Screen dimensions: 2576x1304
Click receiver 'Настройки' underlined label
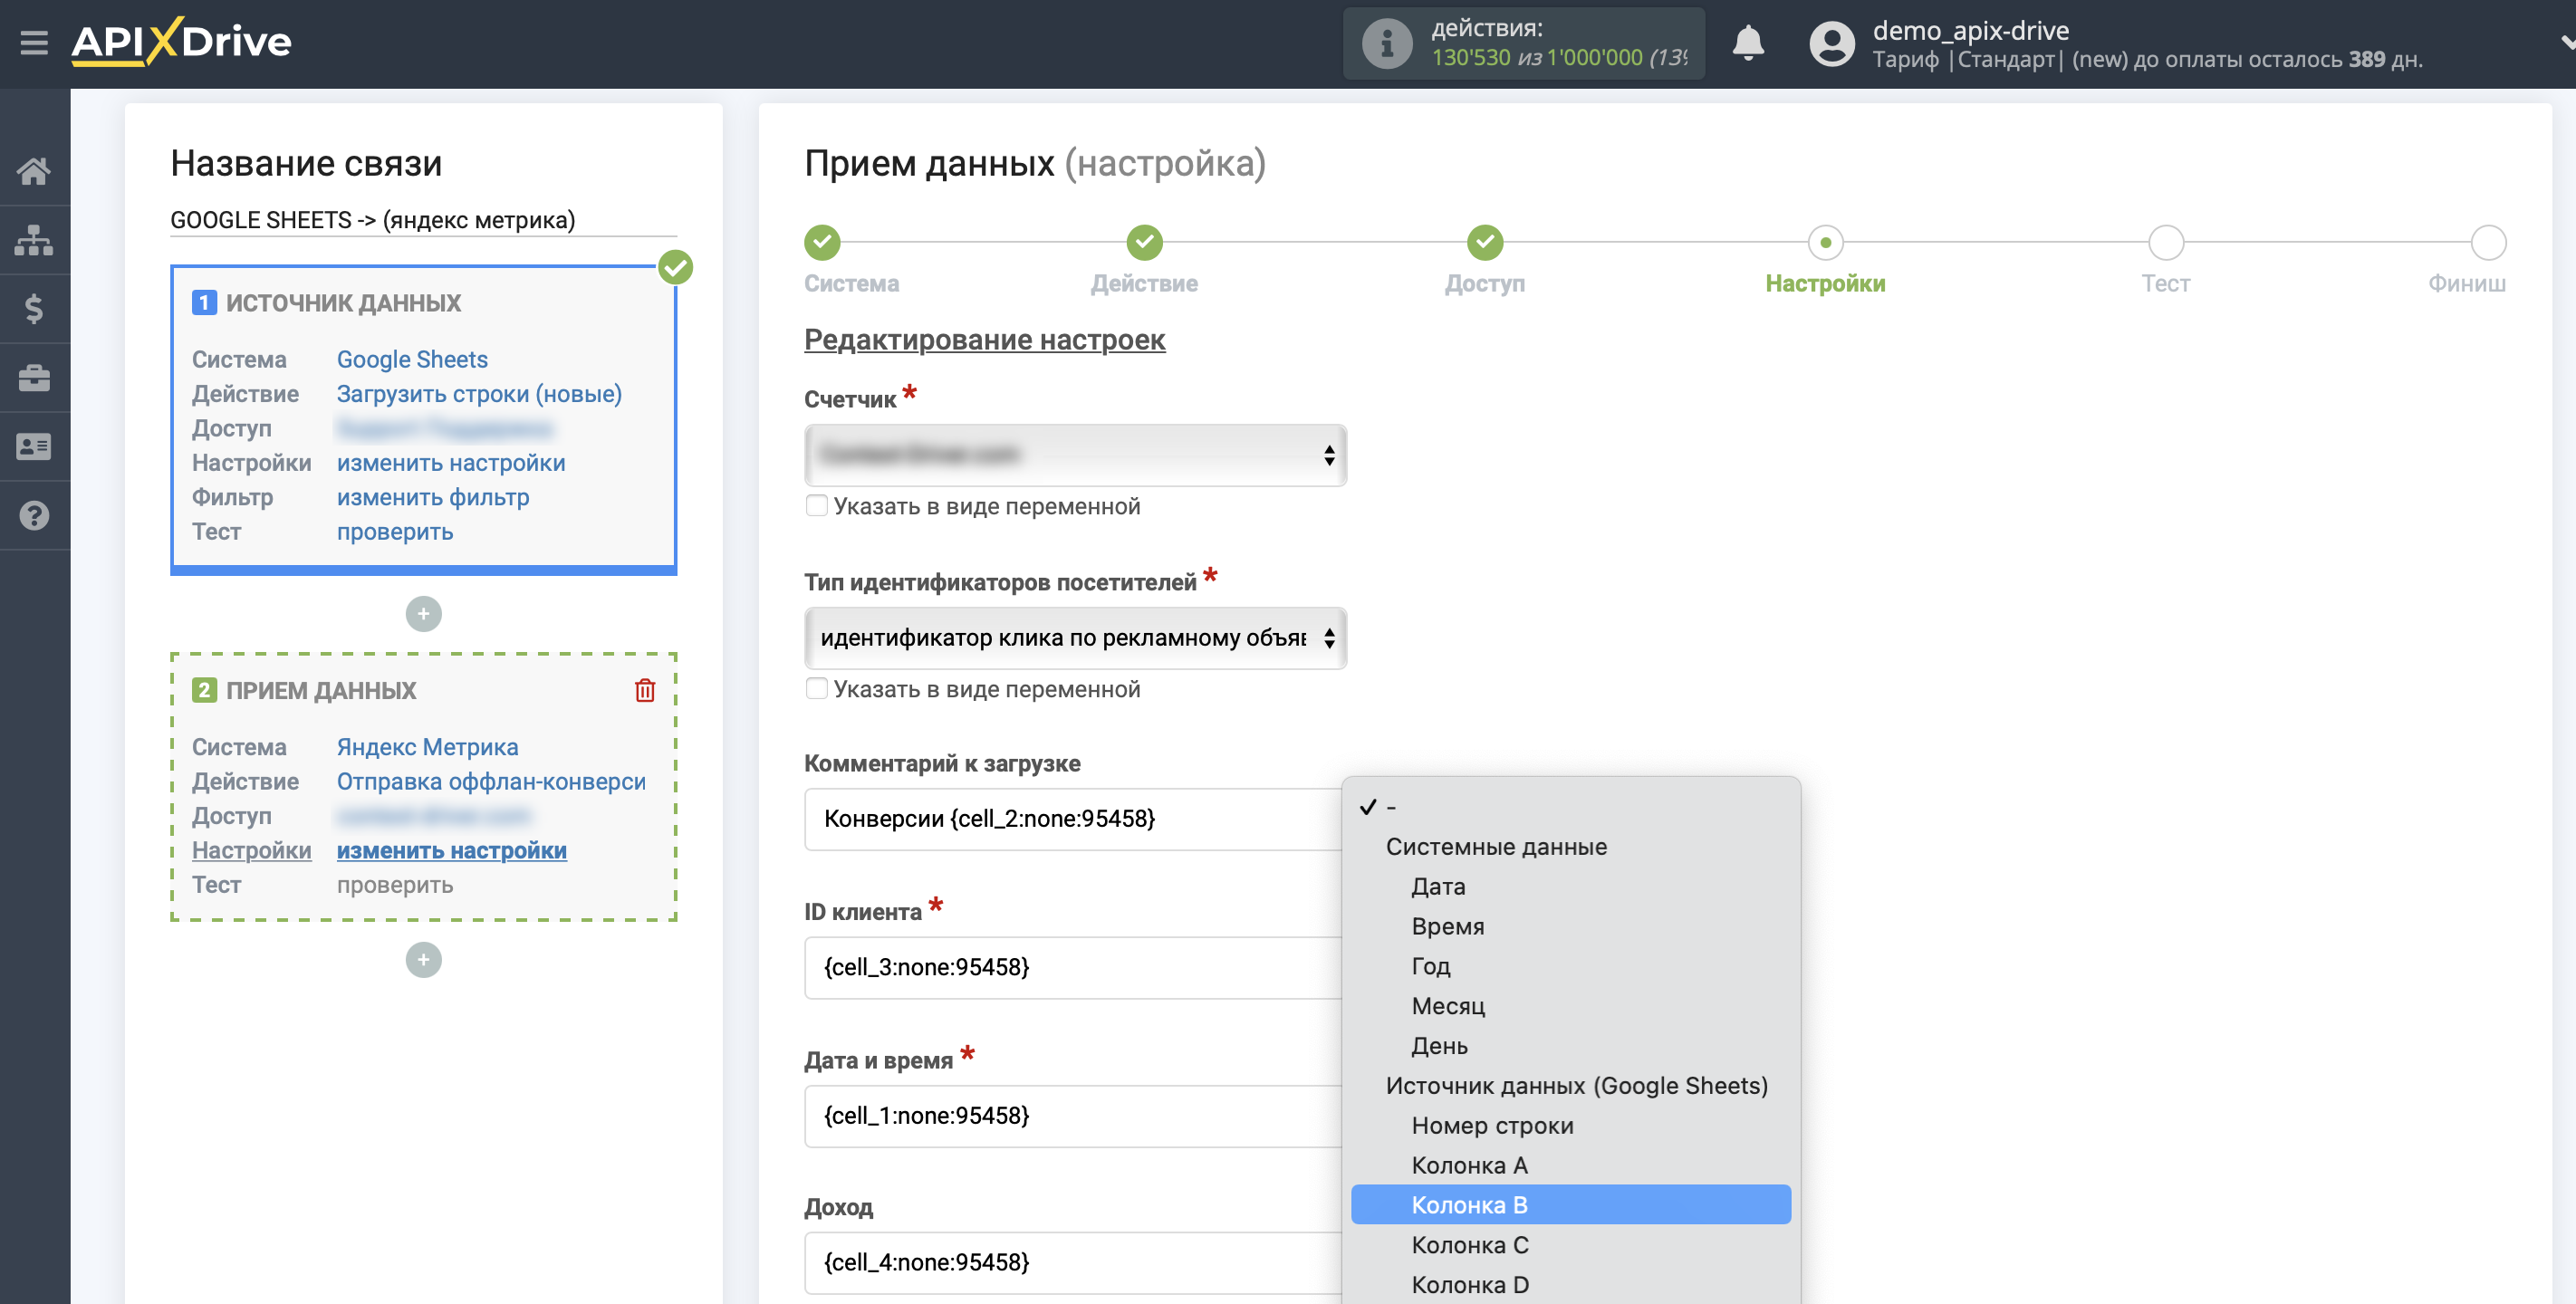point(252,850)
